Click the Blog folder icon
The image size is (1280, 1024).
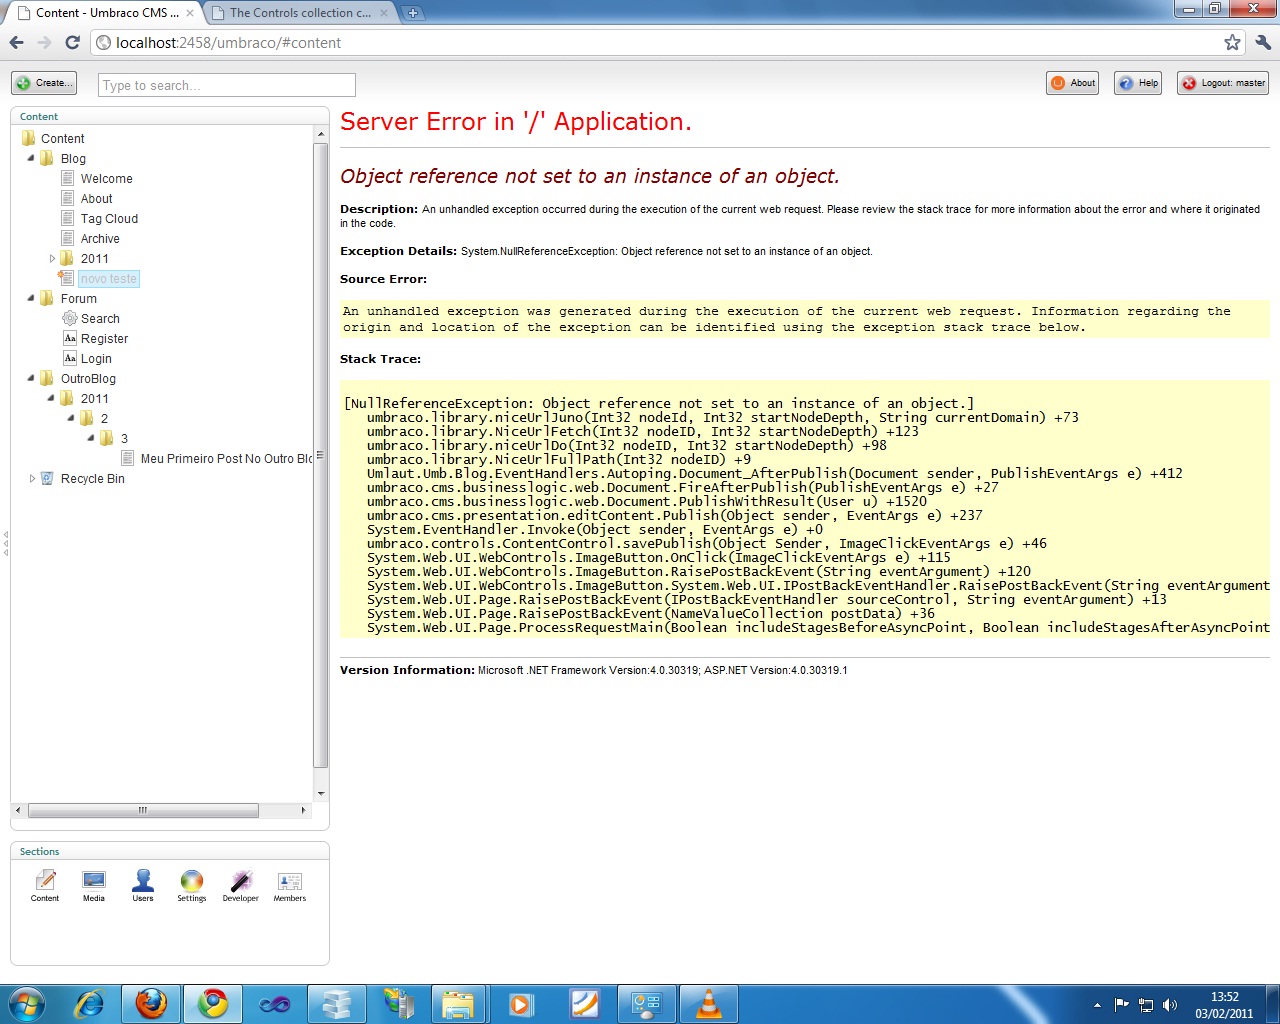tap(47, 158)
